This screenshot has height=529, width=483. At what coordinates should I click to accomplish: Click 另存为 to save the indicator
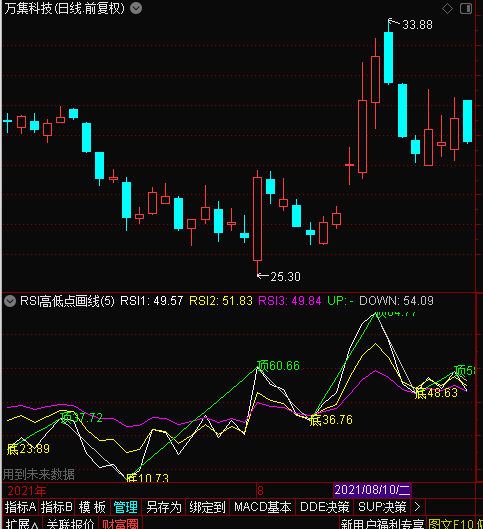[x=164, y=507]
